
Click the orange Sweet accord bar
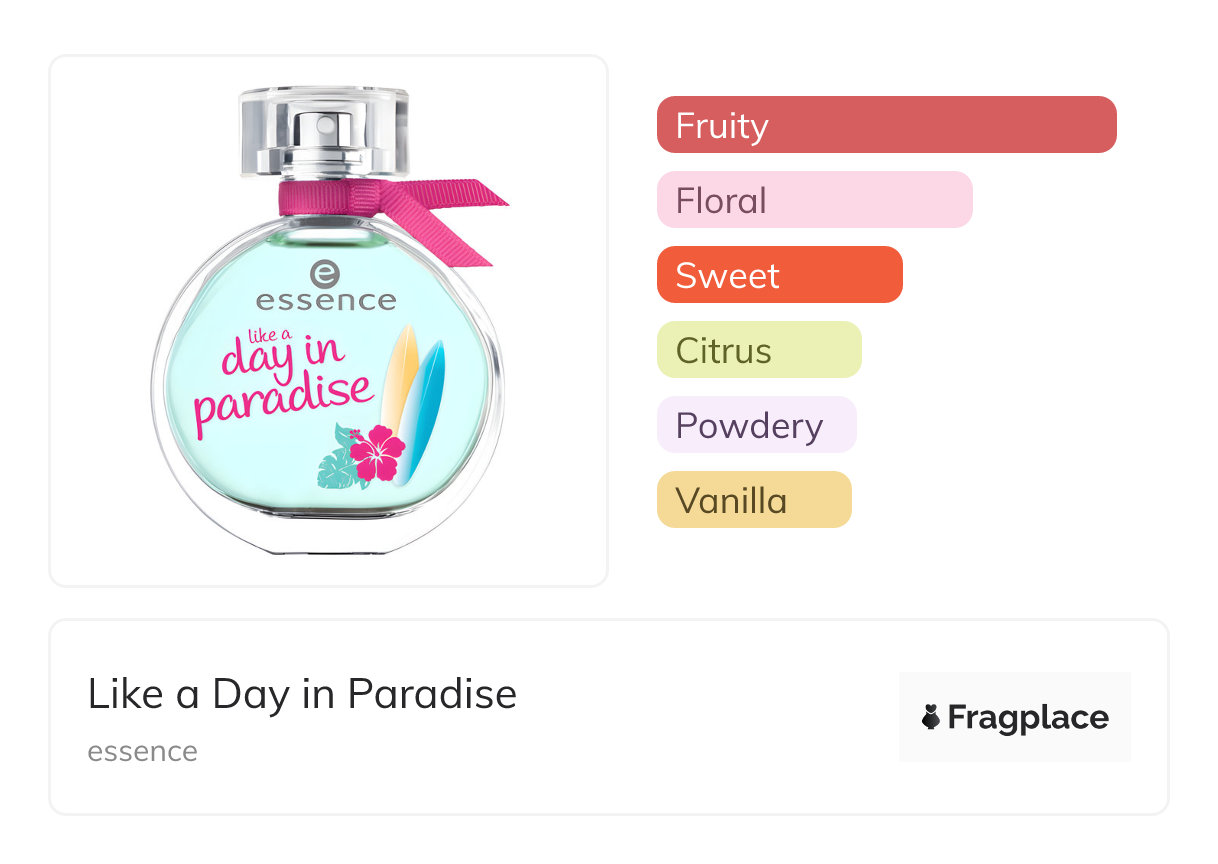(779, 275)
